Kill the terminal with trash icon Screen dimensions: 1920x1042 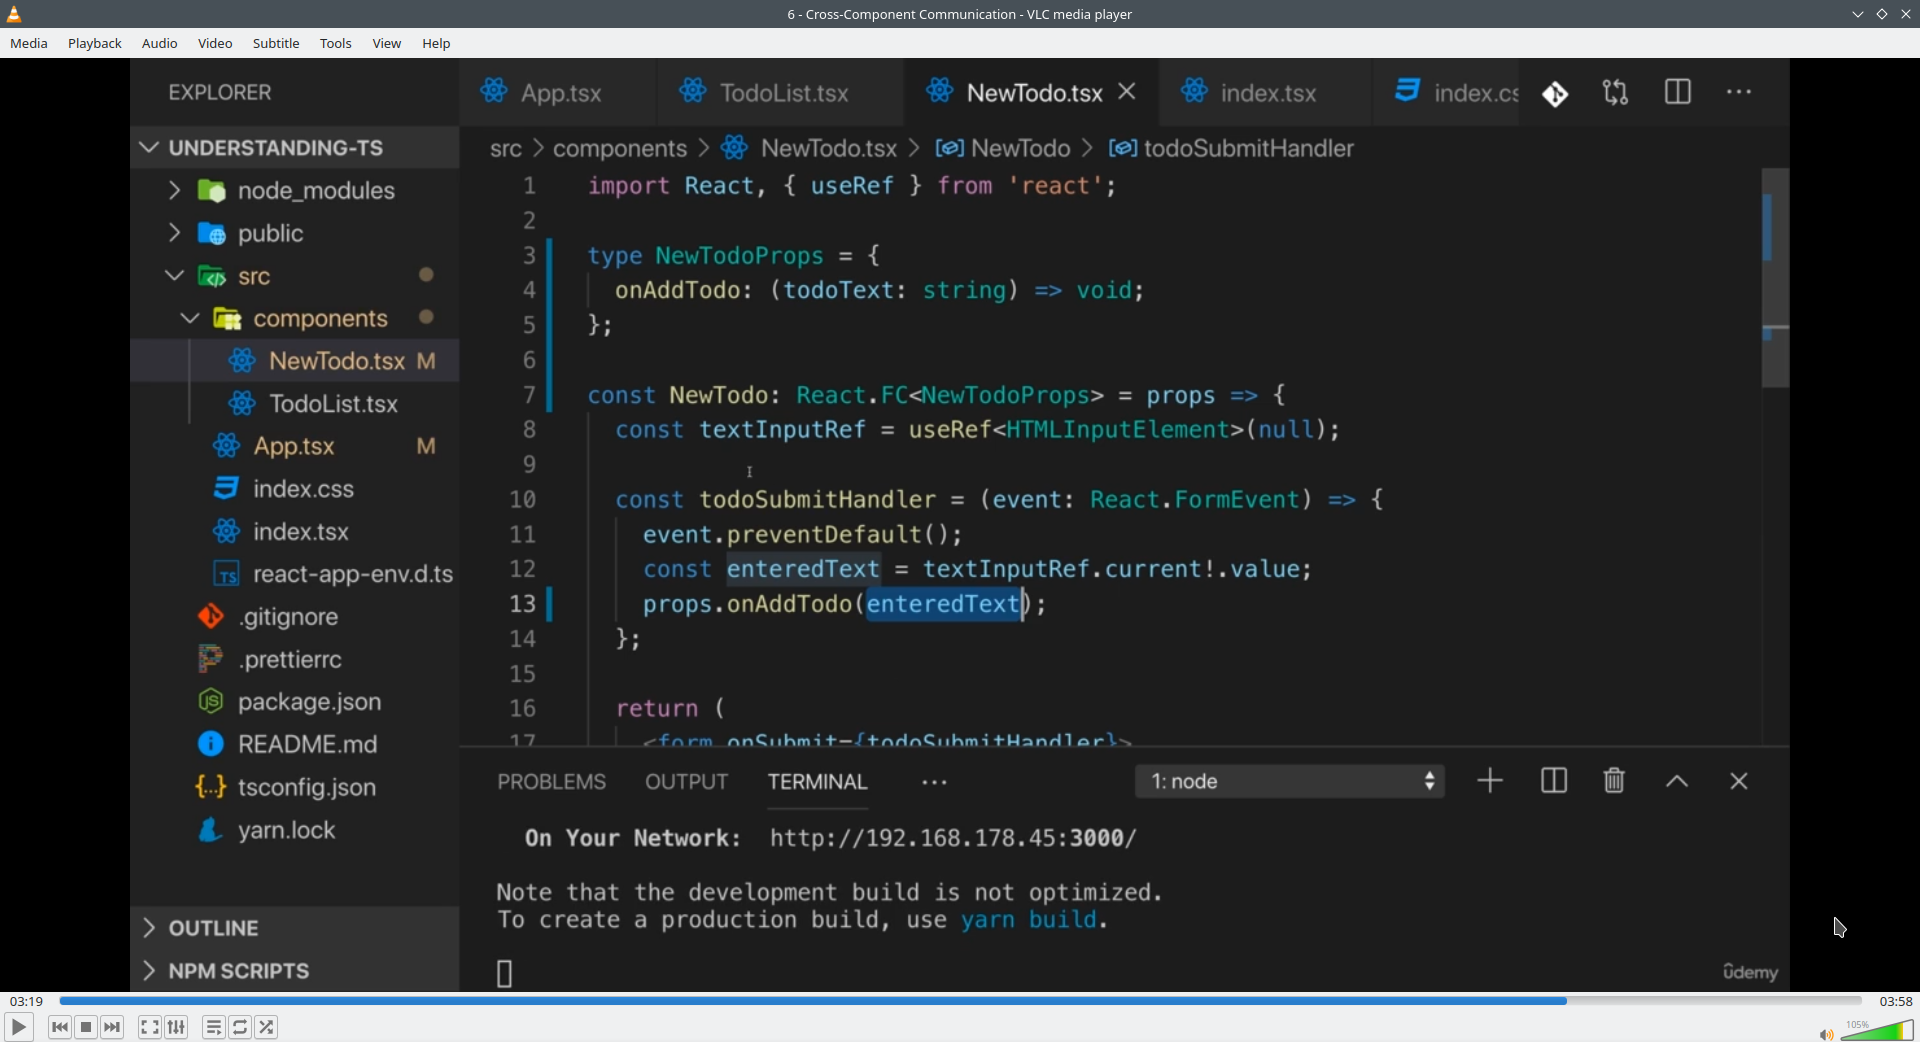tap(1614, 781)
